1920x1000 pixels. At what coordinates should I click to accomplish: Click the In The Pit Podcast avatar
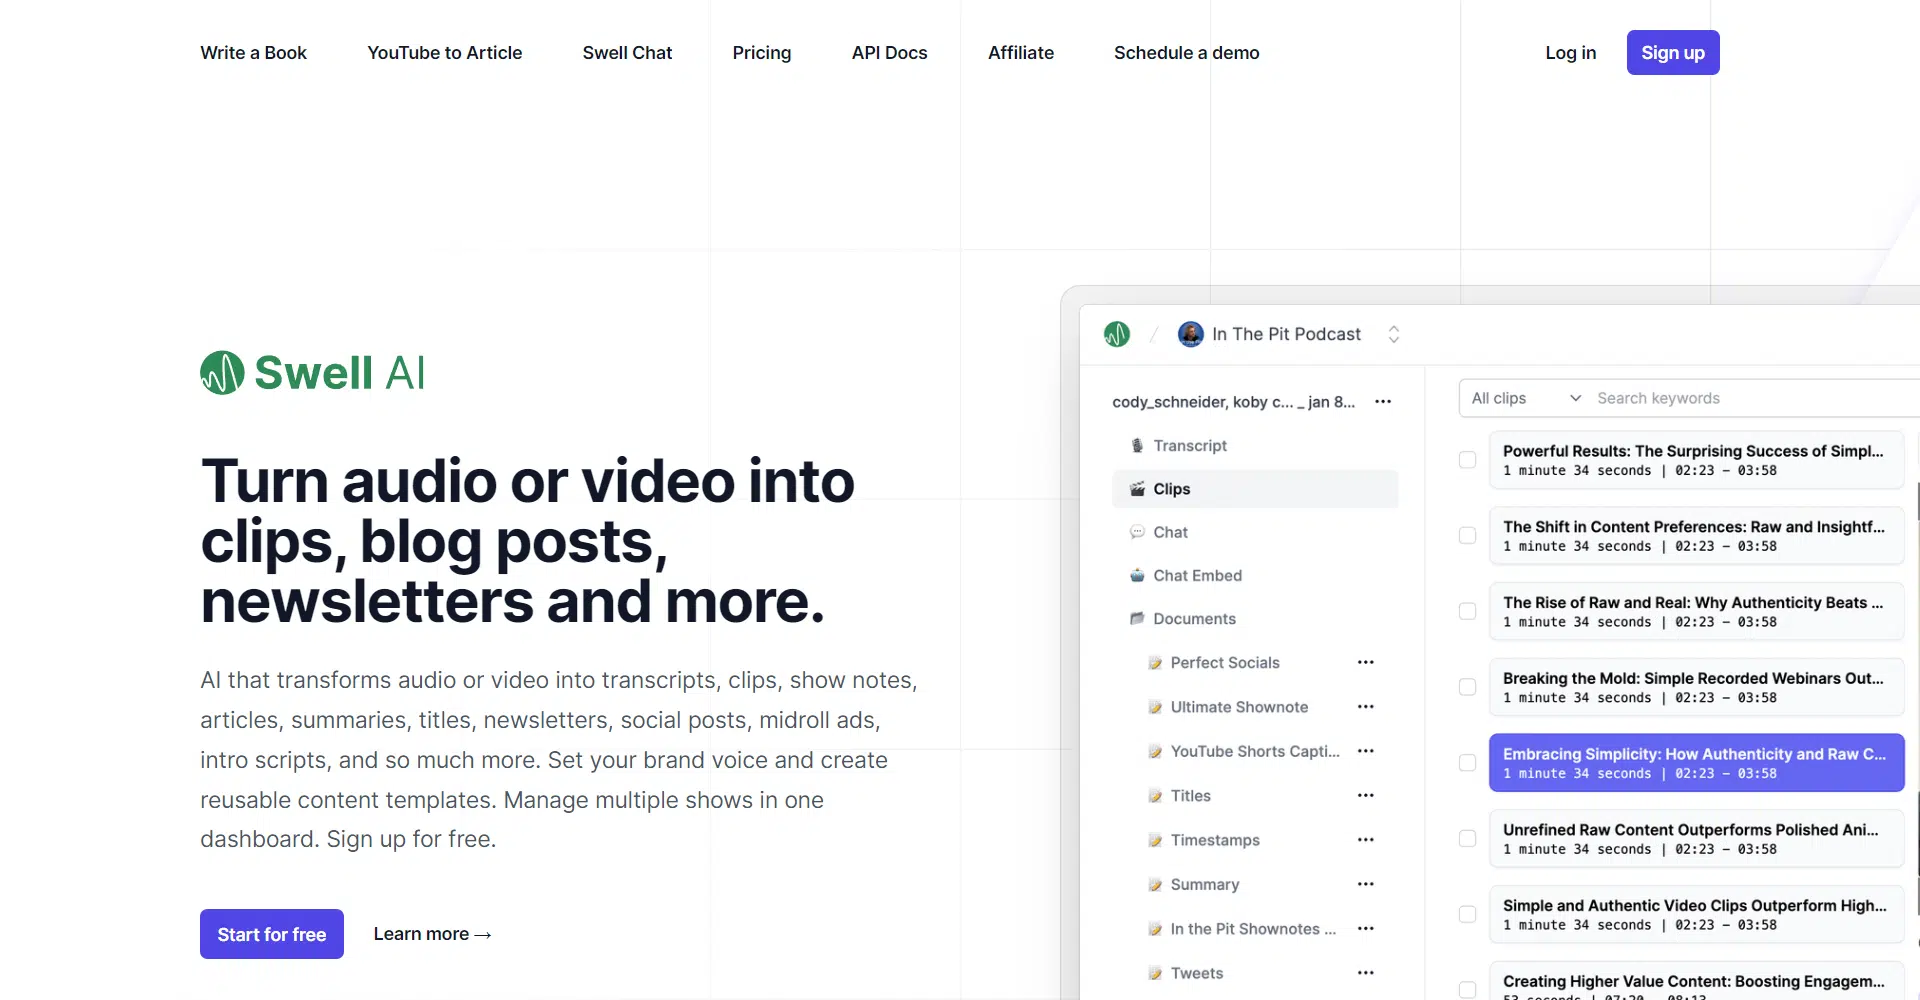1190,334
